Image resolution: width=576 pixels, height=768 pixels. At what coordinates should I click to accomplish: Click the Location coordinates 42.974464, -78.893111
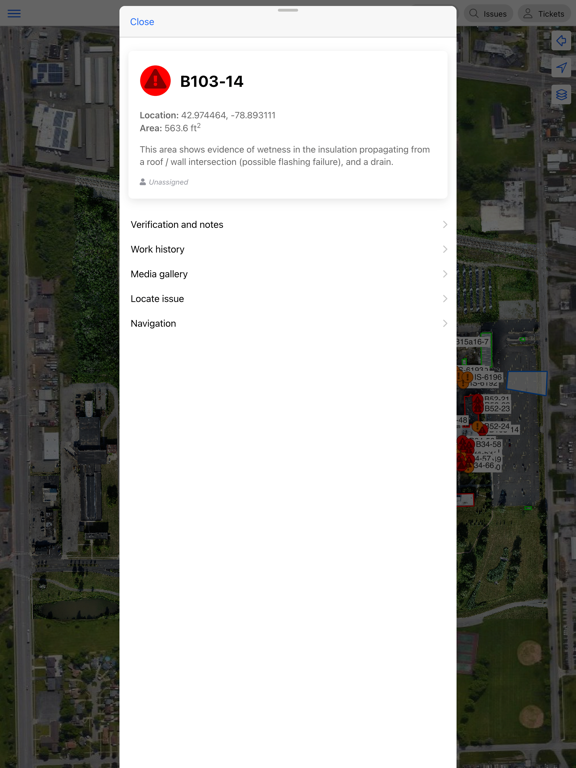tap(228, 115)
